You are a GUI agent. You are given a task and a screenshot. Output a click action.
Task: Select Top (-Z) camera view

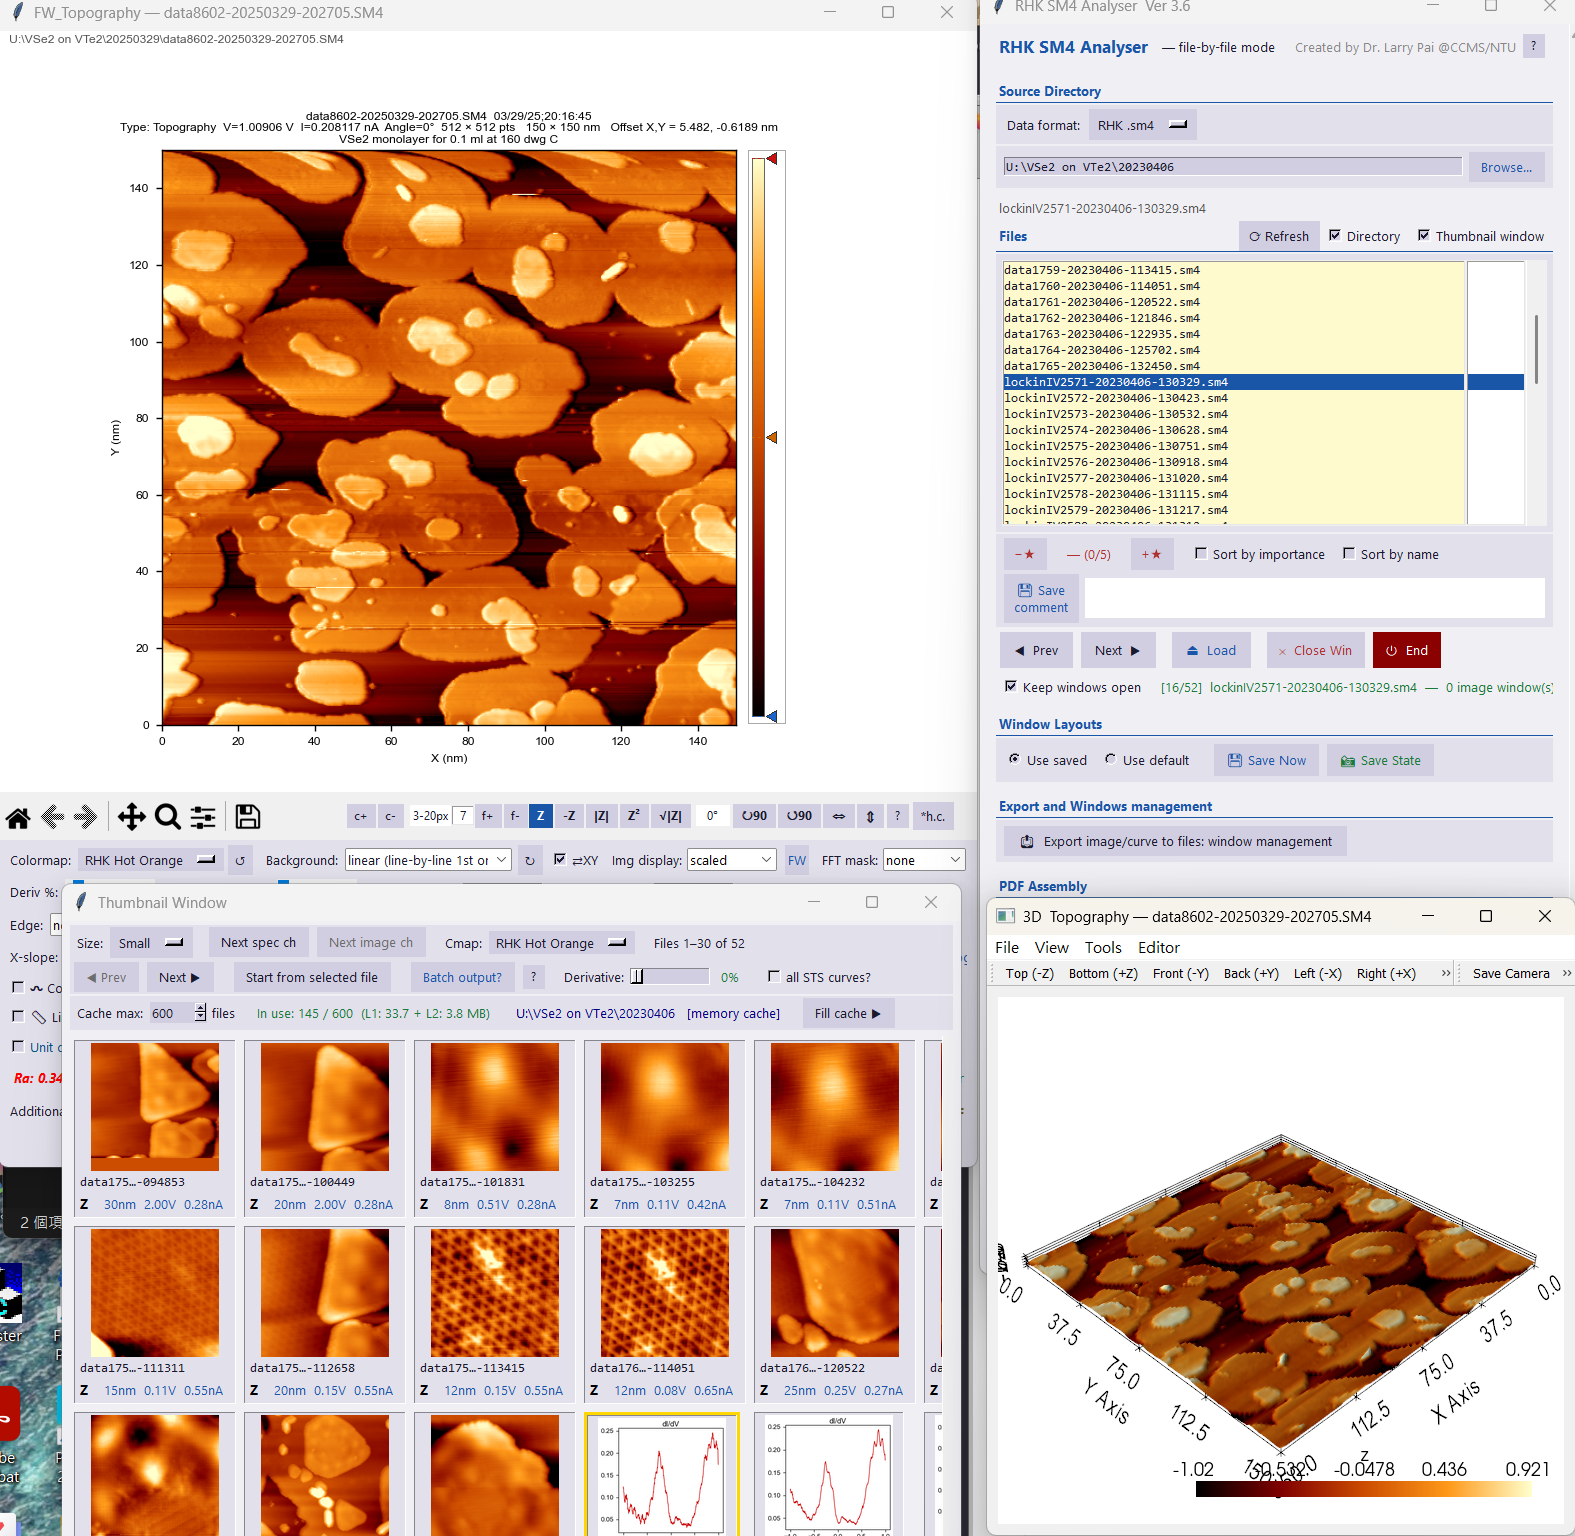click(x=1030, y=973)
